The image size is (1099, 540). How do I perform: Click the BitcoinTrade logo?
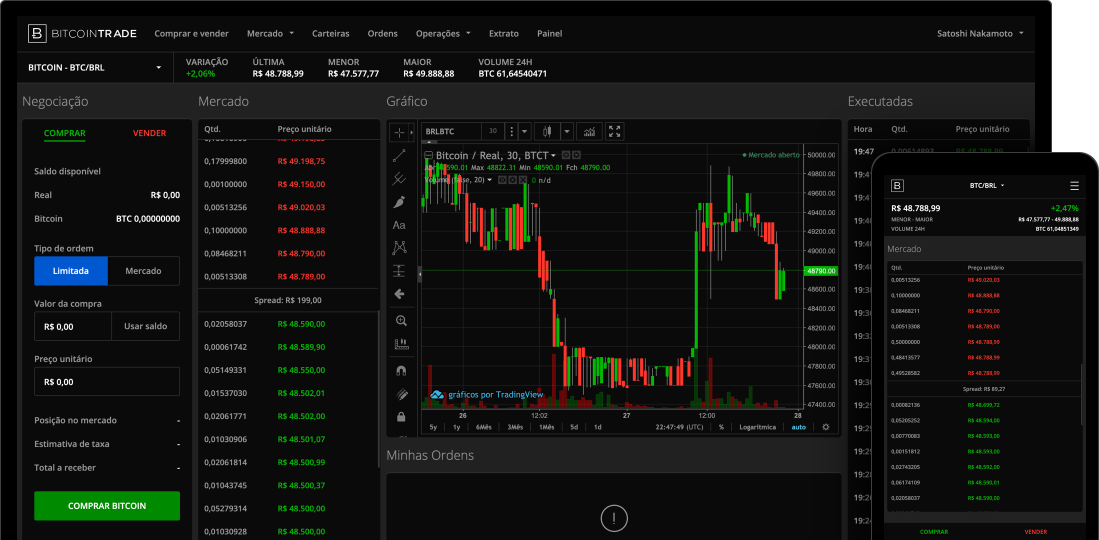(x=82, y=33)
